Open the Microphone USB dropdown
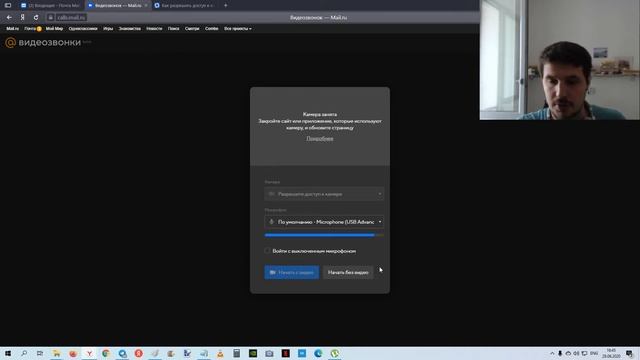This screenshot has width=640, height=360. [324, 222]
